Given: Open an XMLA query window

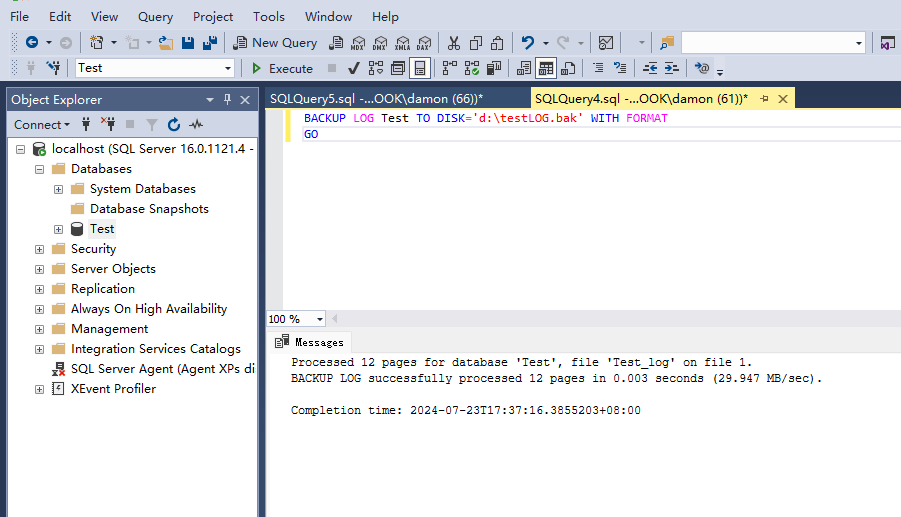Looking at the screenshot, I should click(402, 43).
